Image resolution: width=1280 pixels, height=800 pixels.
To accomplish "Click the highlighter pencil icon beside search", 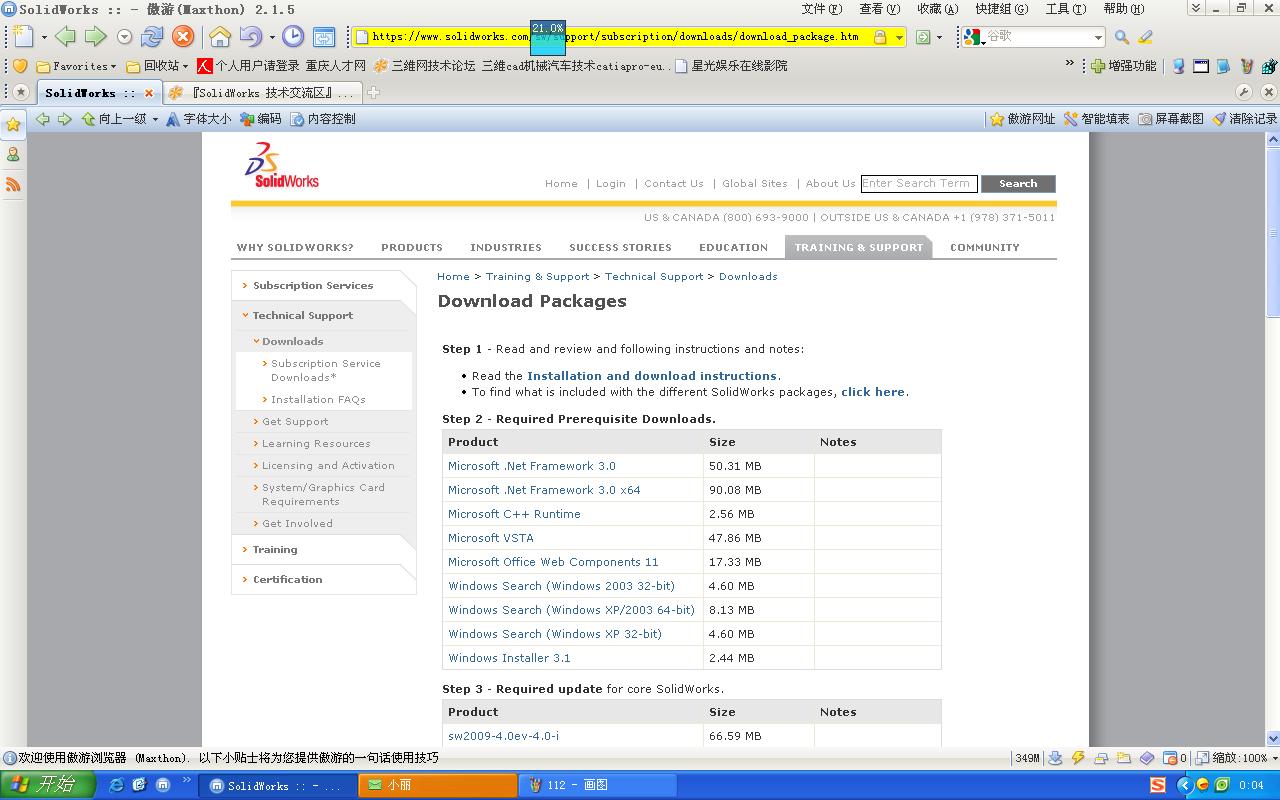I will click(1146, 37).
